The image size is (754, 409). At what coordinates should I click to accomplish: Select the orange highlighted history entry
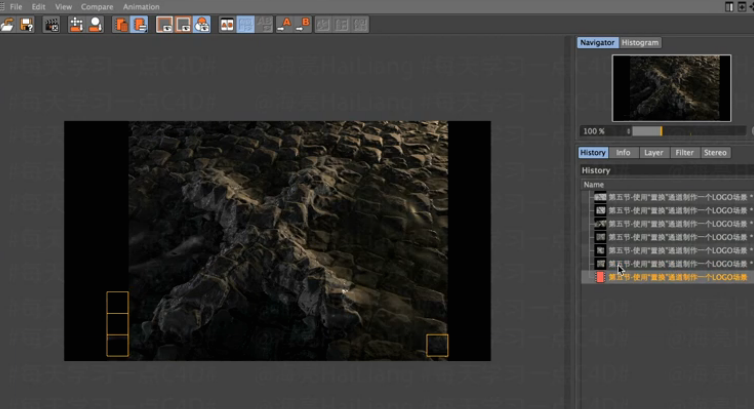(x=677, y=277)
